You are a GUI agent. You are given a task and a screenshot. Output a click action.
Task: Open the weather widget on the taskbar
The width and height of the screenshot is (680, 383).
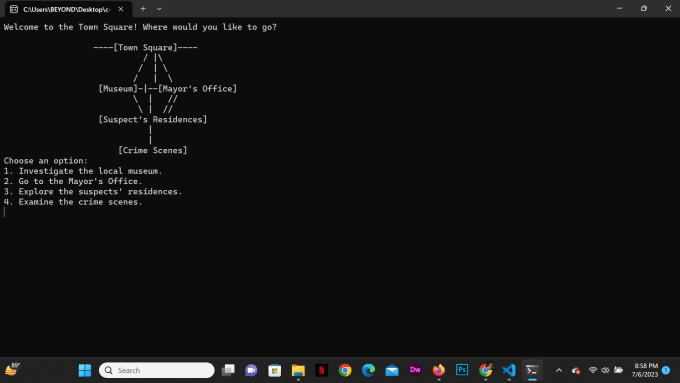point(12,369)
